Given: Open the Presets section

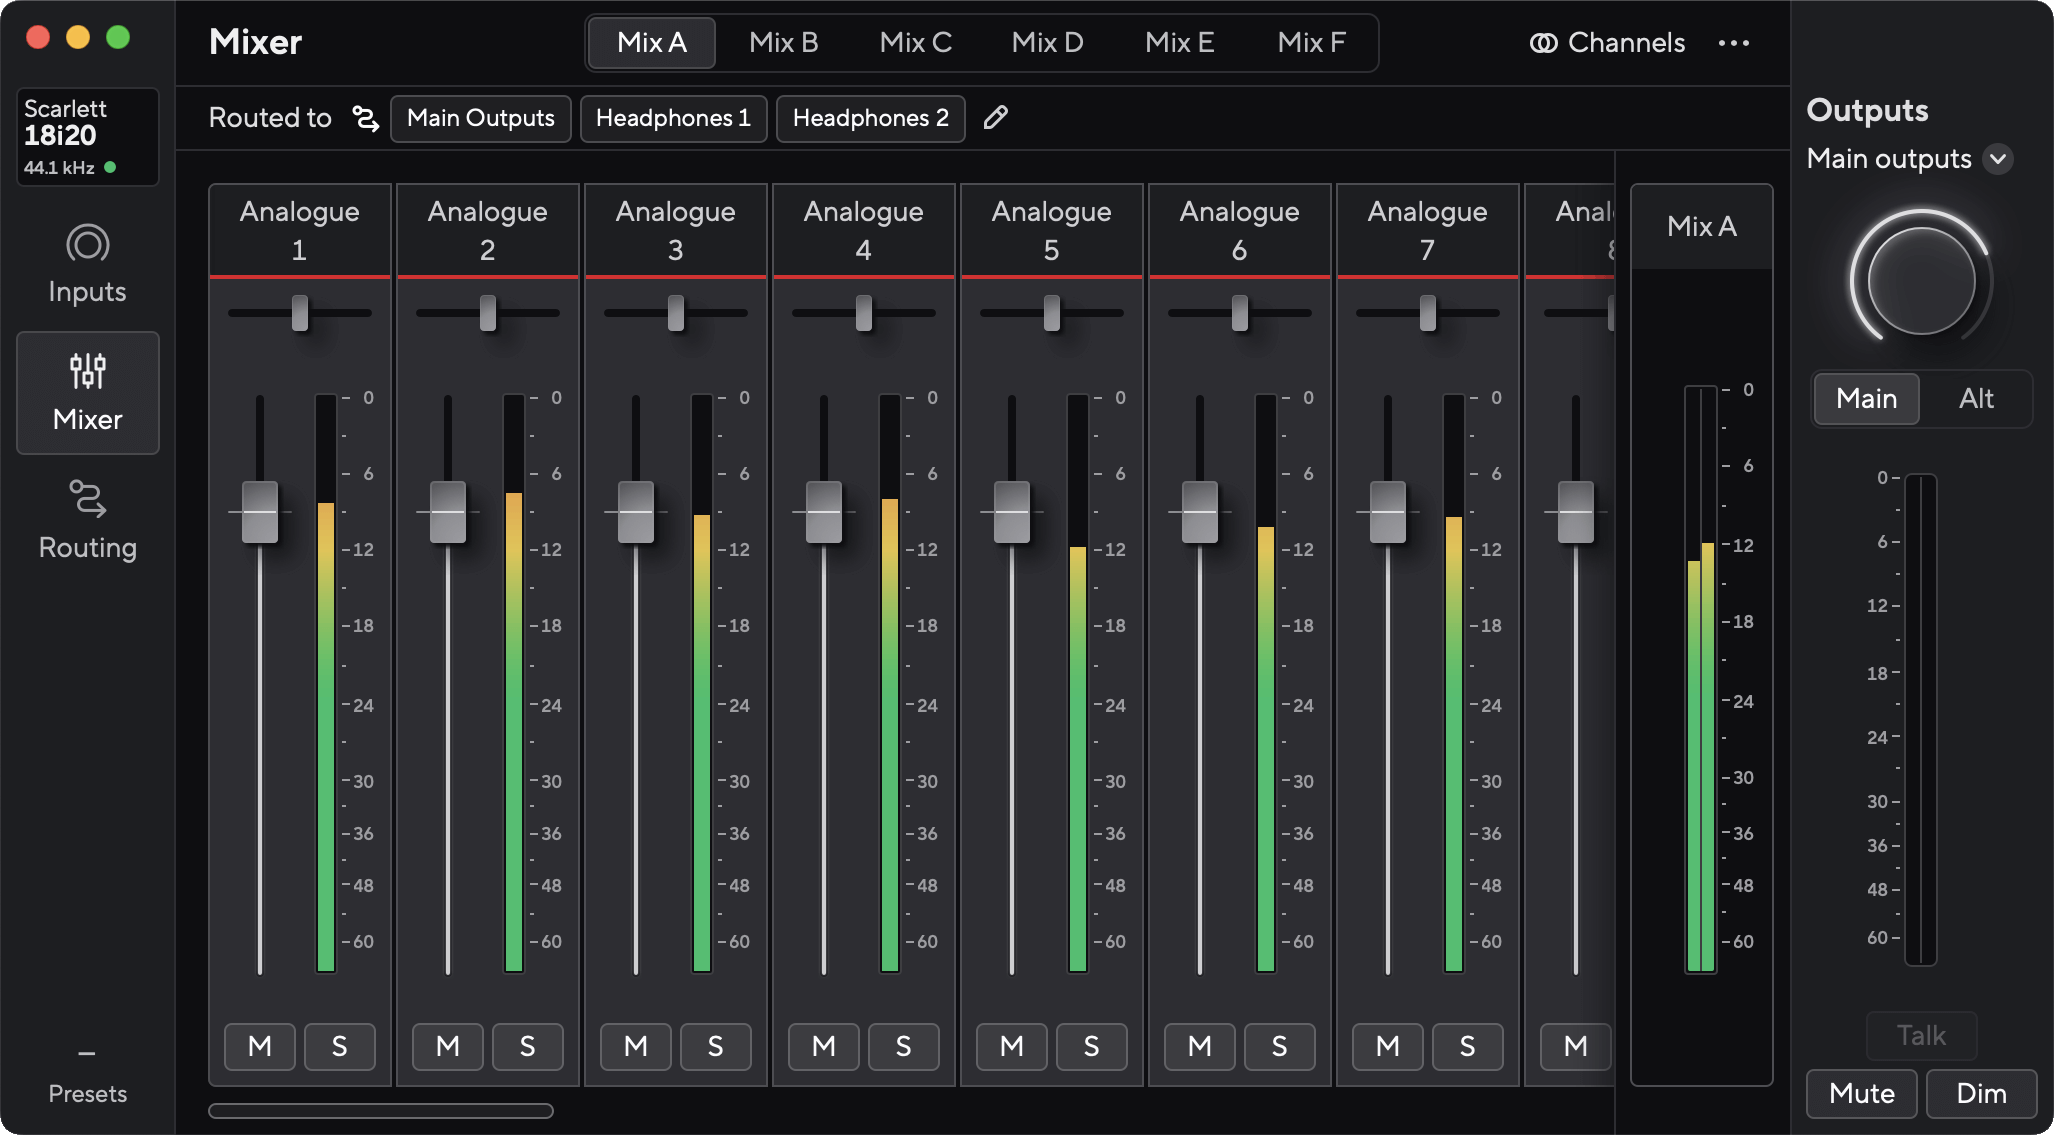Looking at the screenshot, I should [x=88, y=1077].
